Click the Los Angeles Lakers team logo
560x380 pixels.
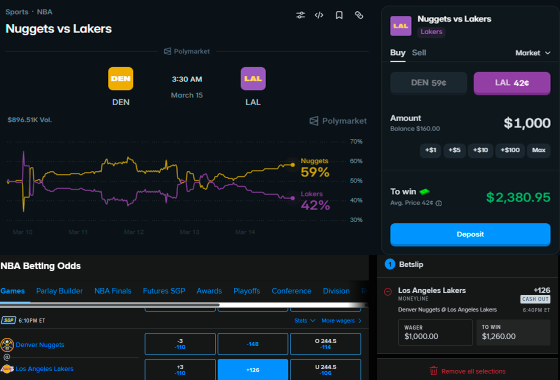(x=7, y=369)
